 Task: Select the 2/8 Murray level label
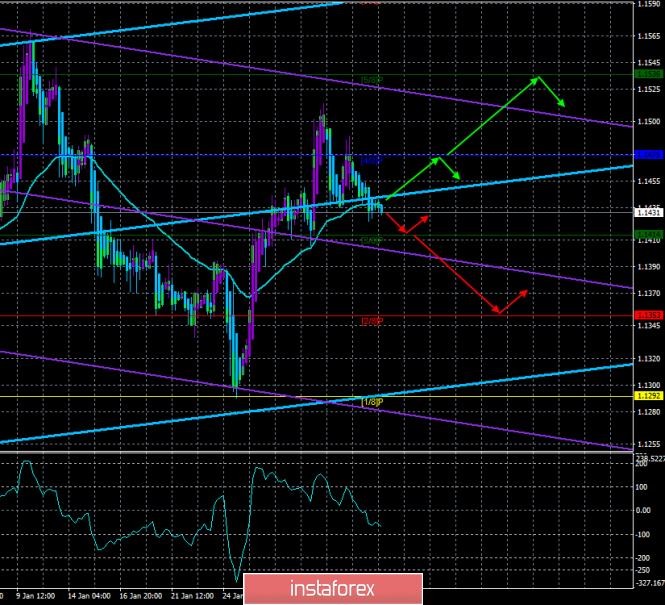pyautogui.click(x=371, y=321)
